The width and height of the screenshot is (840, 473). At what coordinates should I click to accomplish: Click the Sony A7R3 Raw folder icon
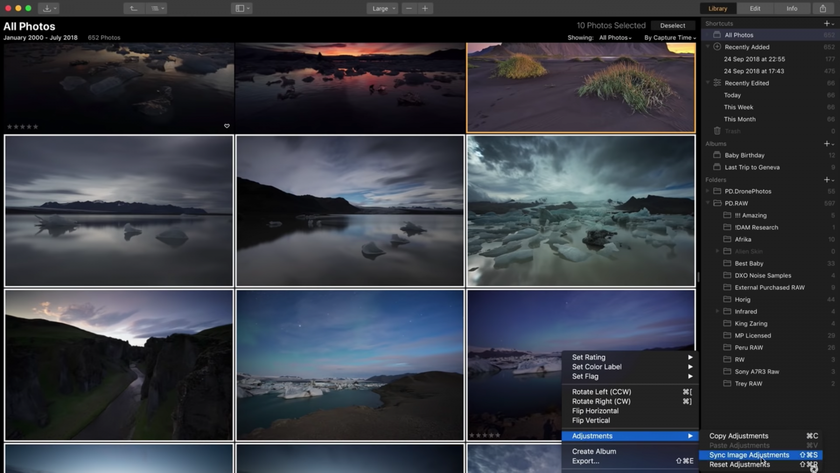pyautogui.click(x=727, y=371)
